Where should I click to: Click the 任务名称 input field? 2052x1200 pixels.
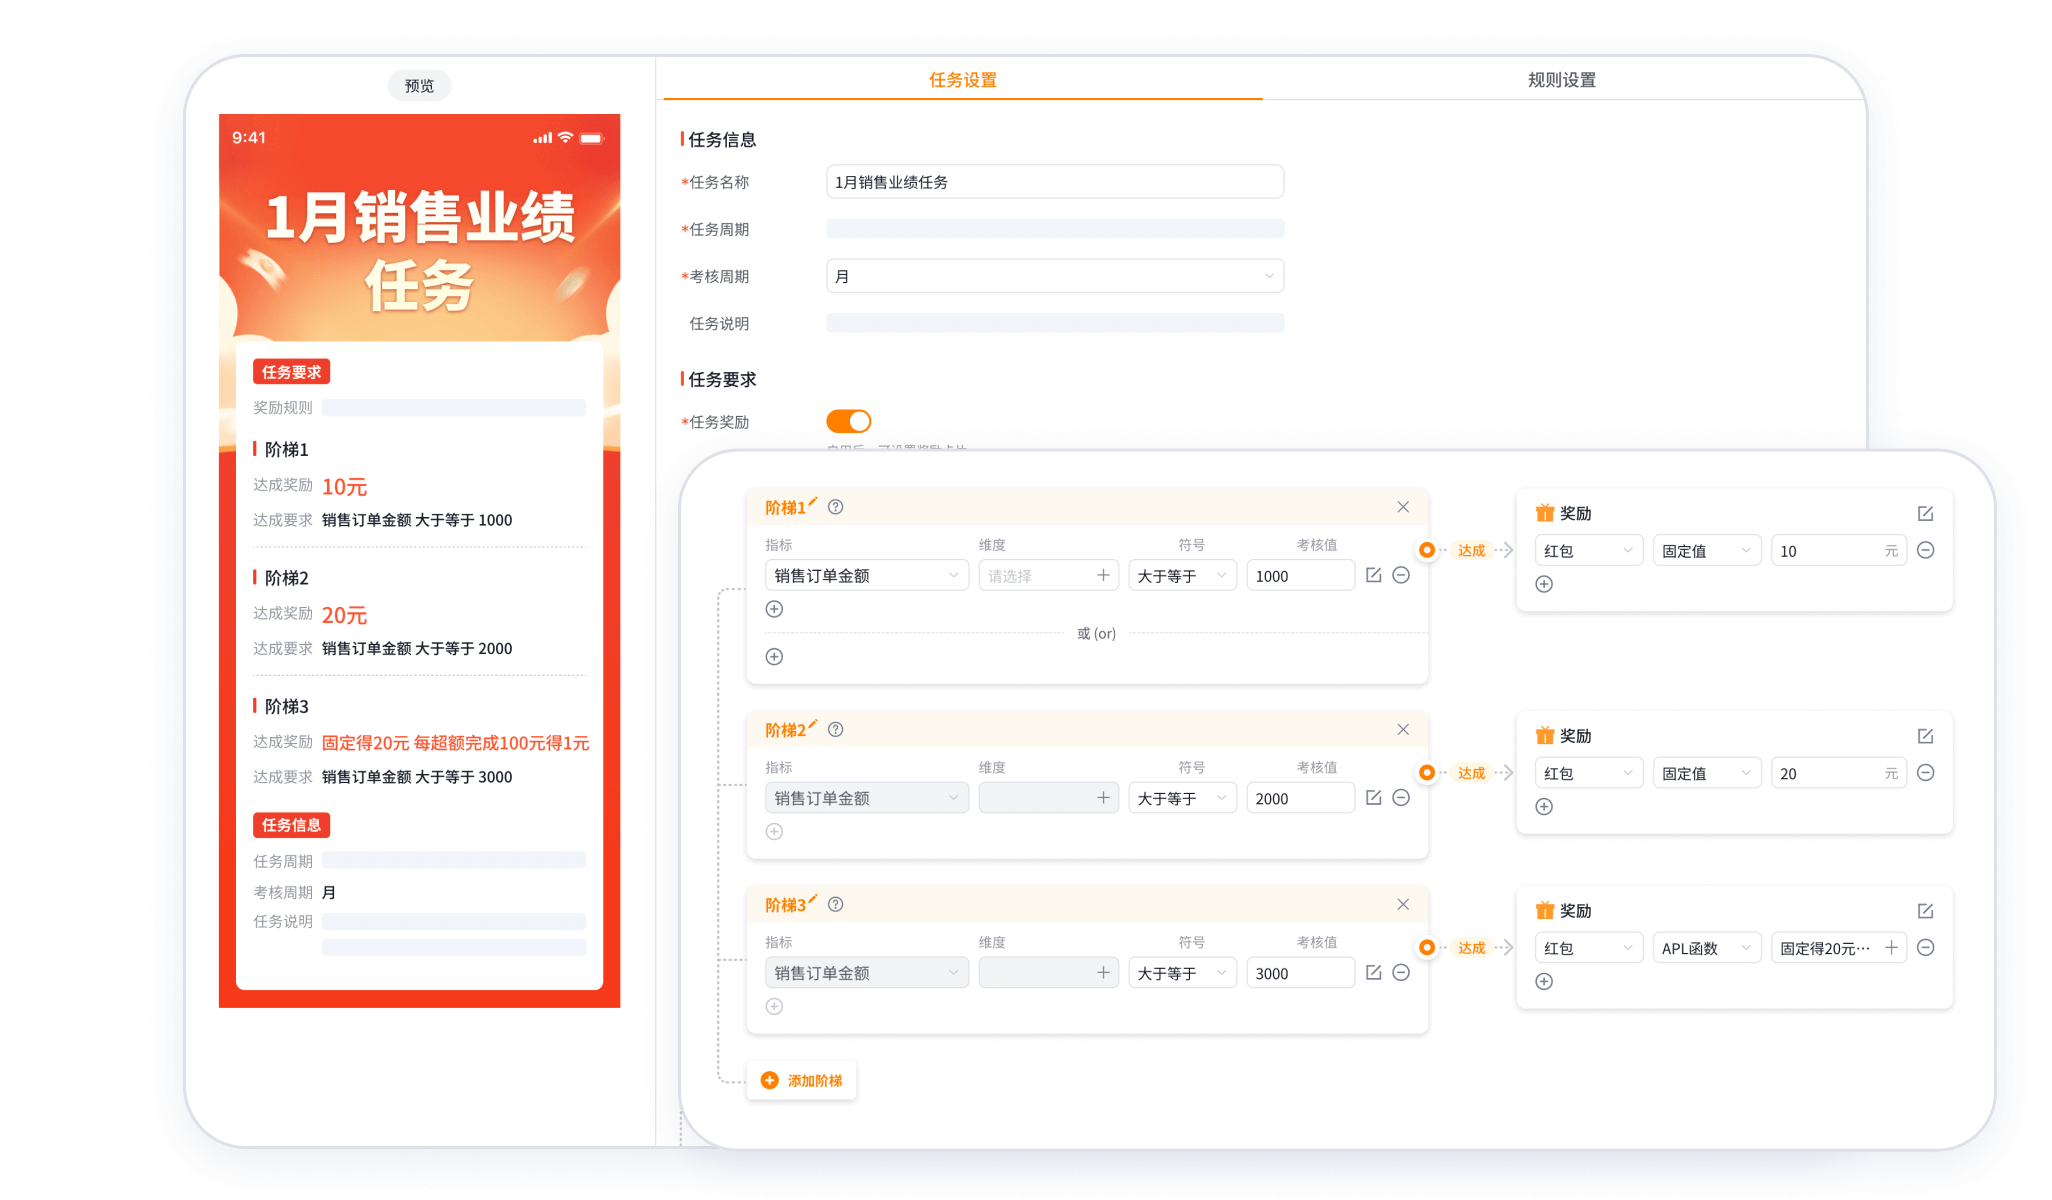pos(1054,182)
